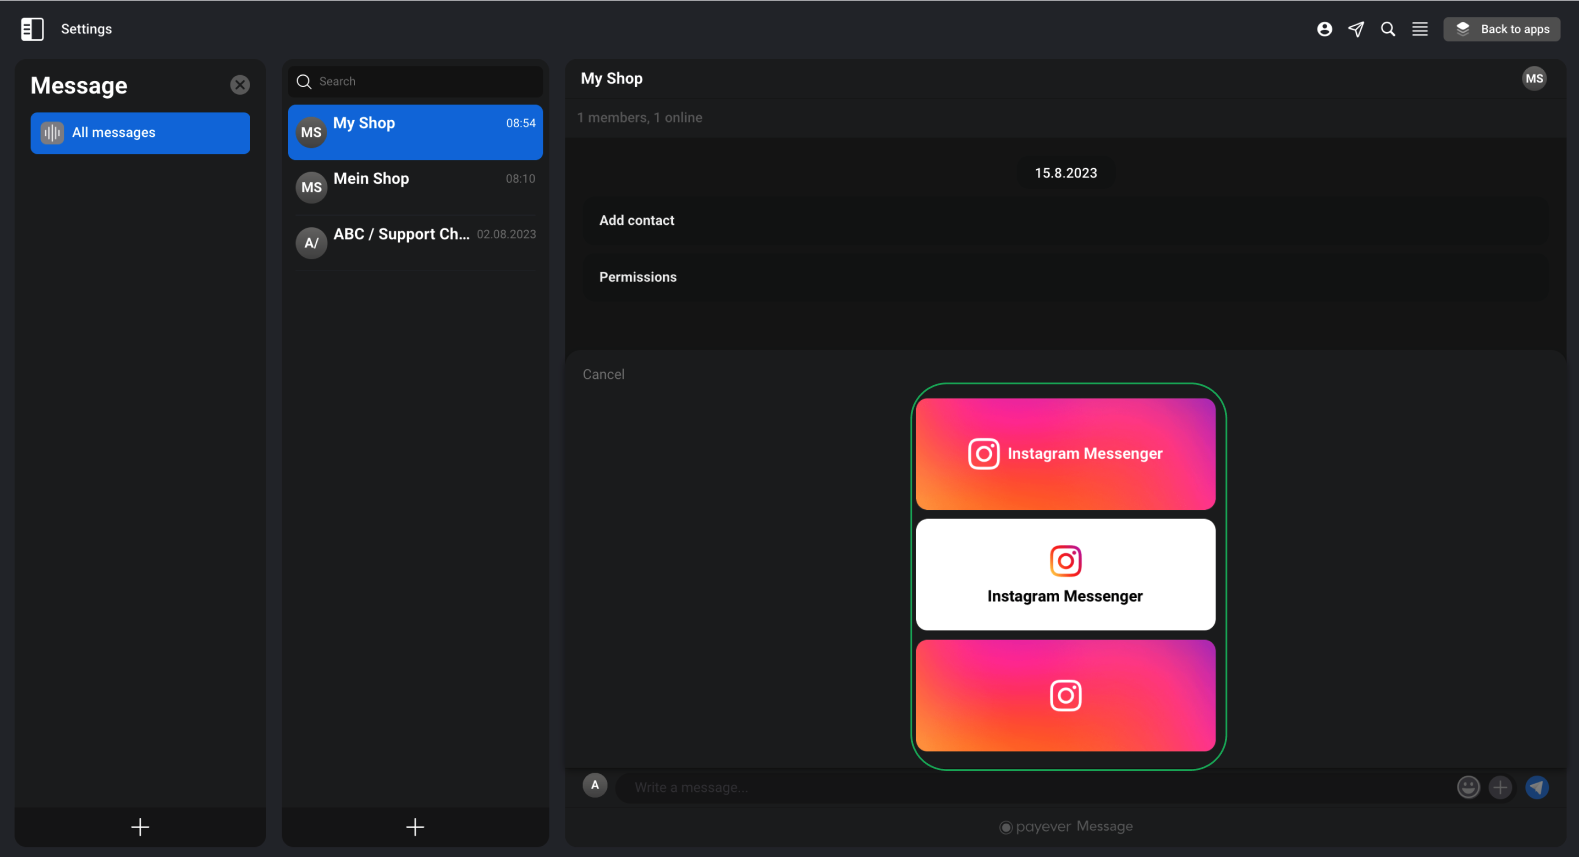Select the gradient Instagram icon-only card
This screenshot has height=857, width=1579.
[x=1066, y=695]
